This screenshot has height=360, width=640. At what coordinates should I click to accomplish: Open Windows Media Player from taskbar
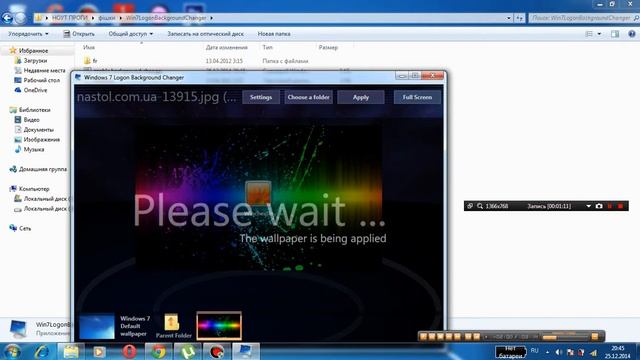coord(99,351)
